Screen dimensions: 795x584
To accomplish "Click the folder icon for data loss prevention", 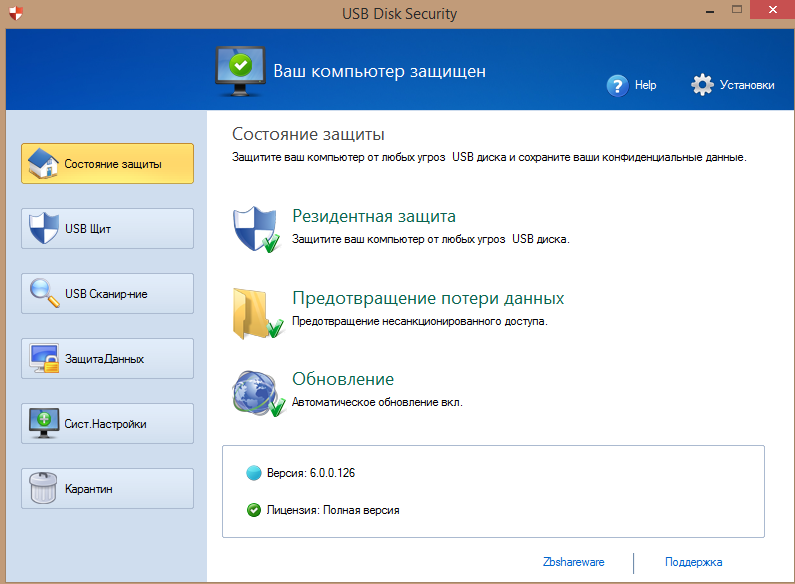I will coord(258,313).
